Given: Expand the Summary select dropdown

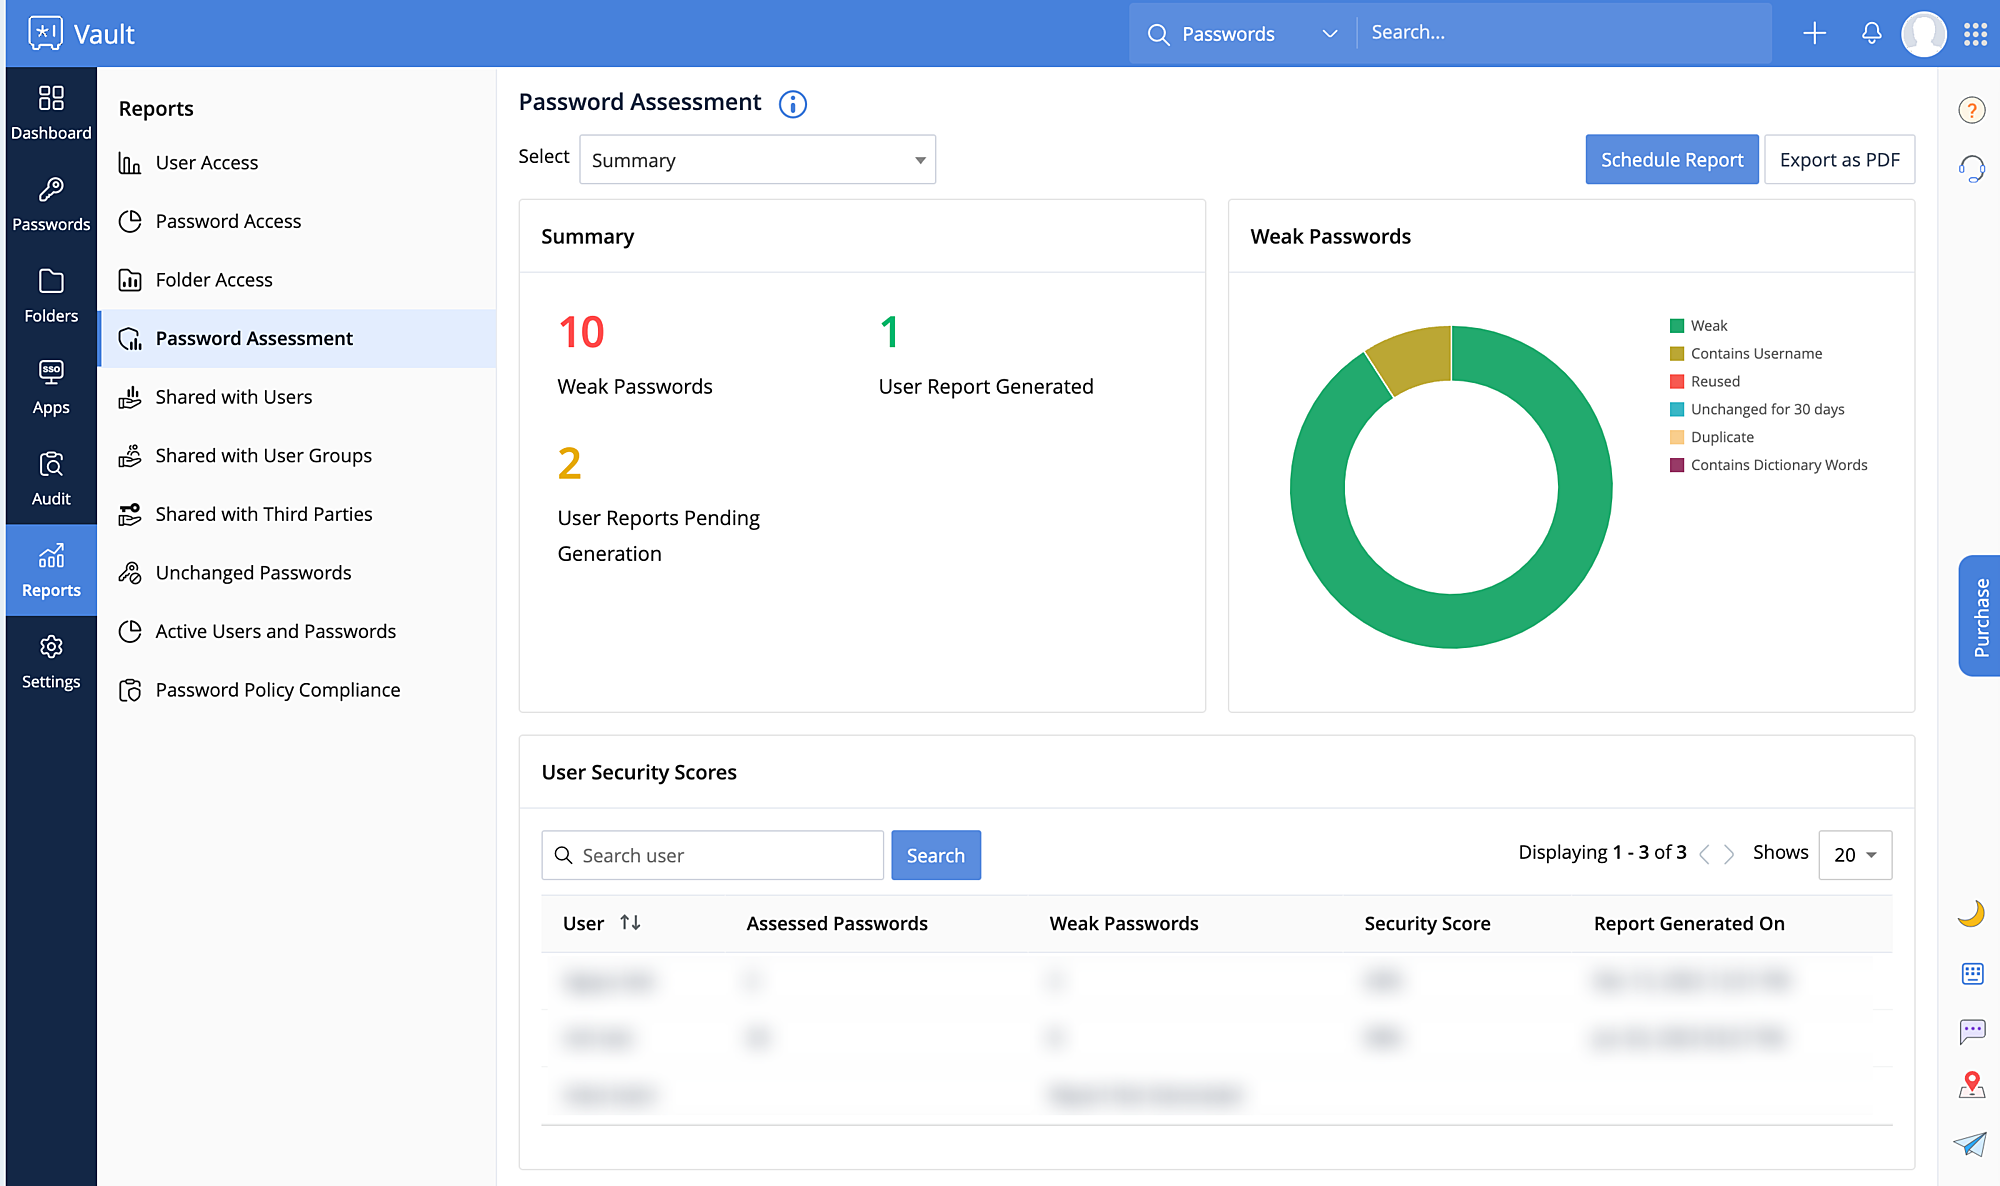Looking at the screenshot, I should coord(757,160).
